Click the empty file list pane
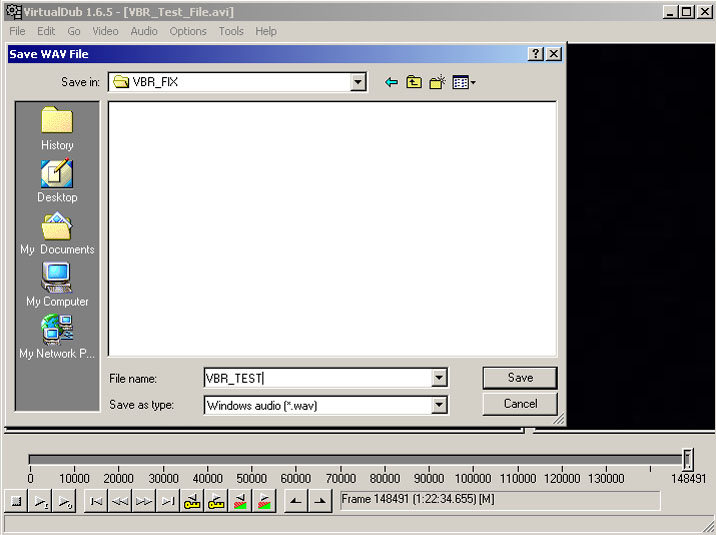 332,229
